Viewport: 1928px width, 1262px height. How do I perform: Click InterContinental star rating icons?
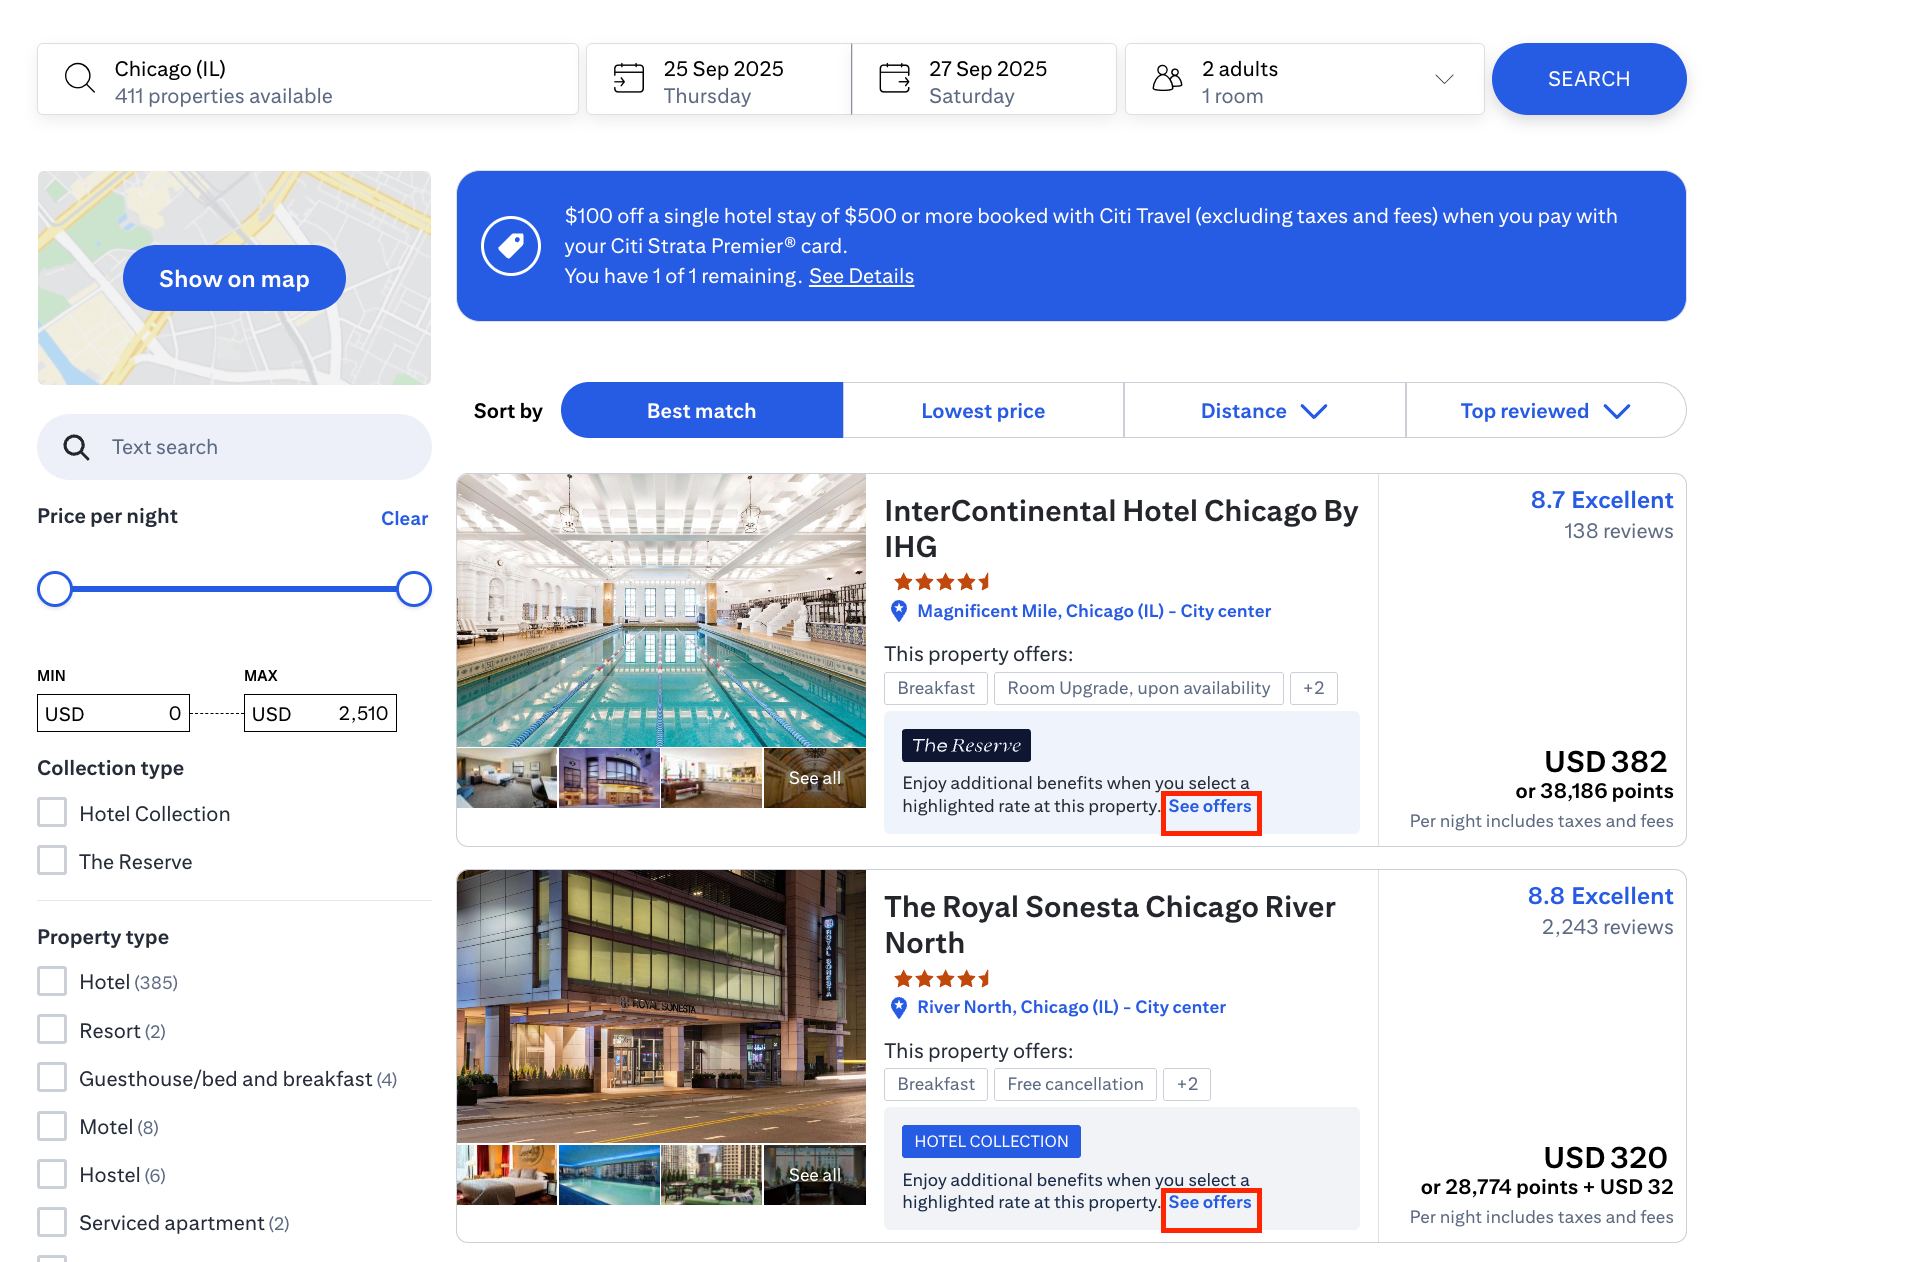[x=942, y=581]
